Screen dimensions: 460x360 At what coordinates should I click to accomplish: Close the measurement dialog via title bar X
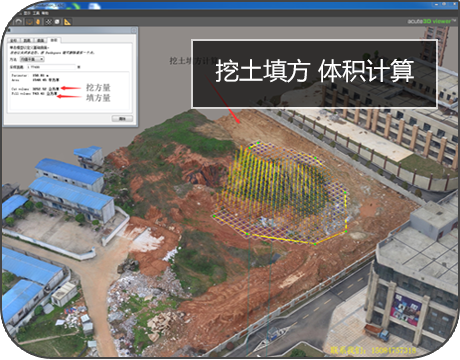click(134, 30)
